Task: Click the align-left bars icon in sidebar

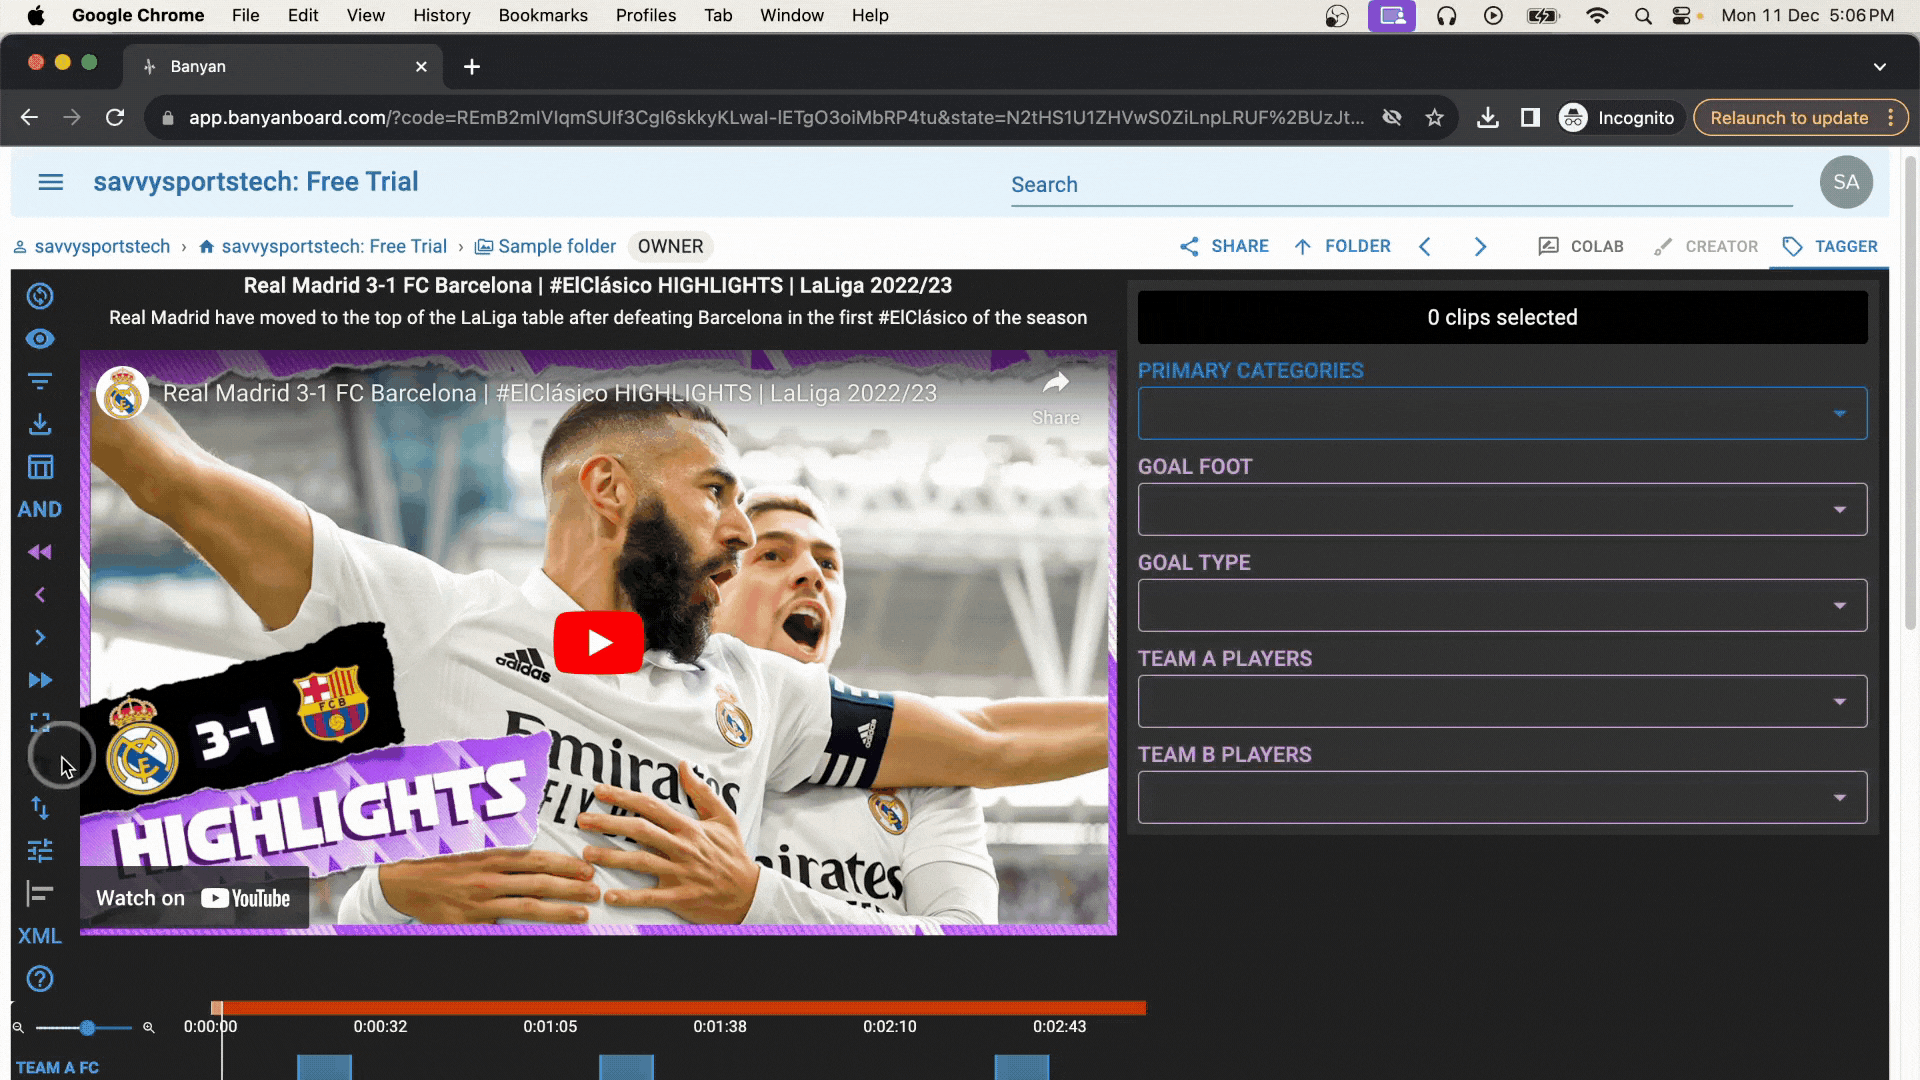Action: (40, 893)
